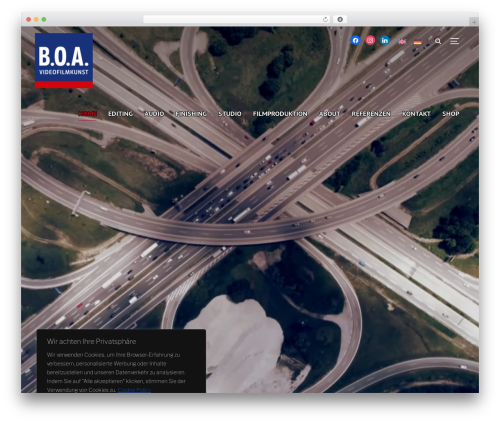
Task: Maximize the browser with green button
Action: click(x=44, y=19)
